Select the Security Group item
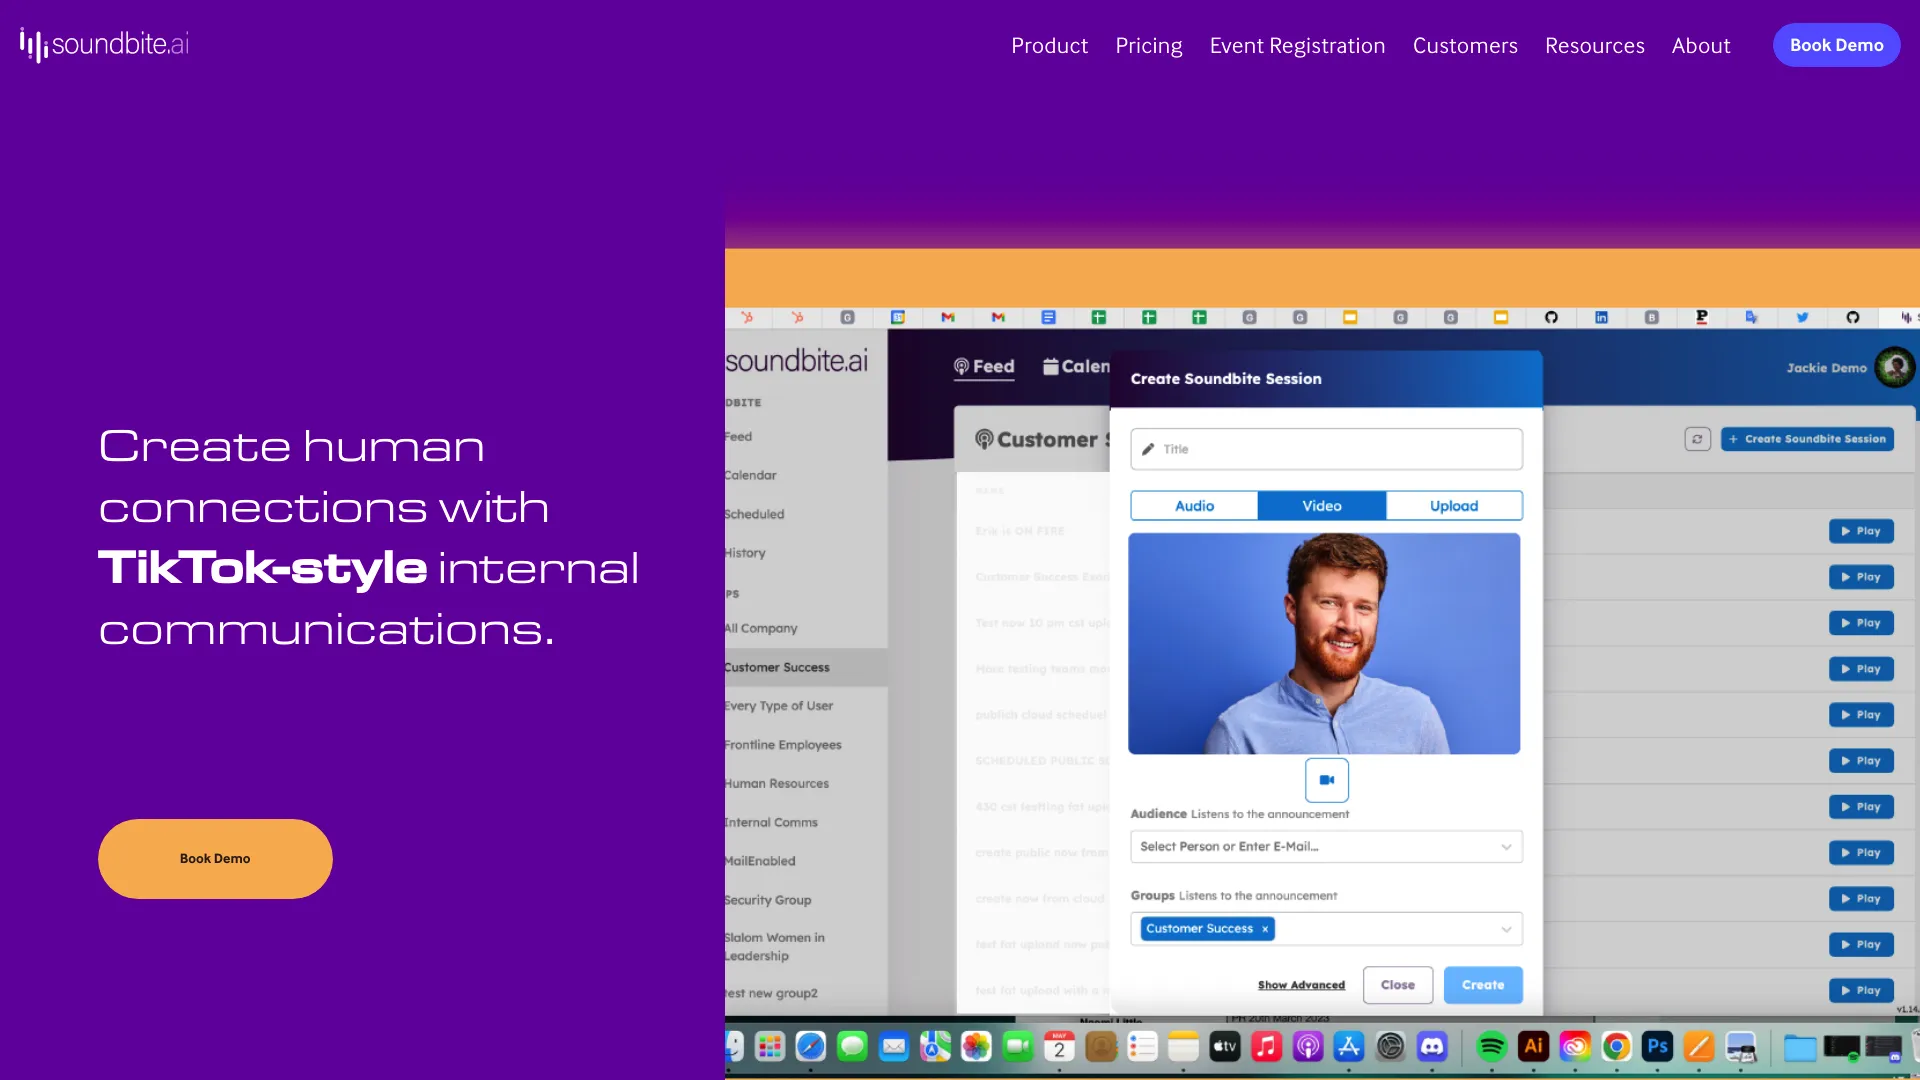The width and height of the screenshot is (1920, 1080). 769,900
